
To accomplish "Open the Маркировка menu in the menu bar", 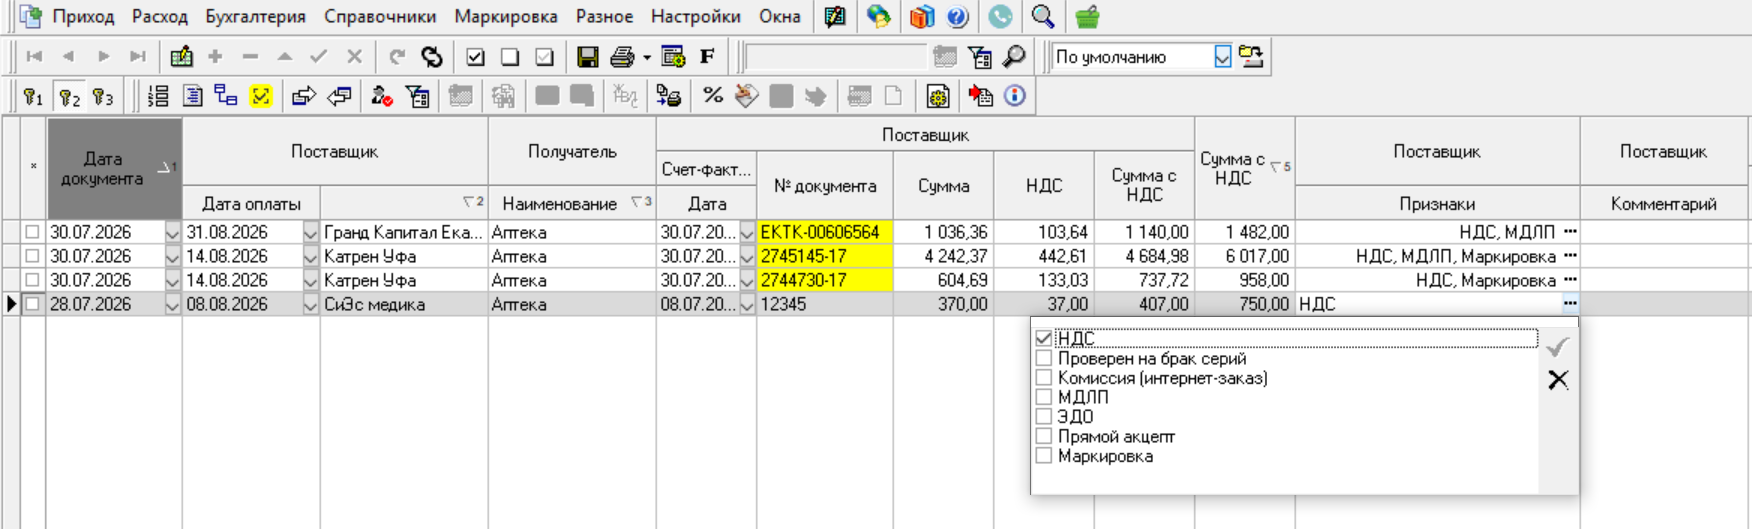I will 506,16.
